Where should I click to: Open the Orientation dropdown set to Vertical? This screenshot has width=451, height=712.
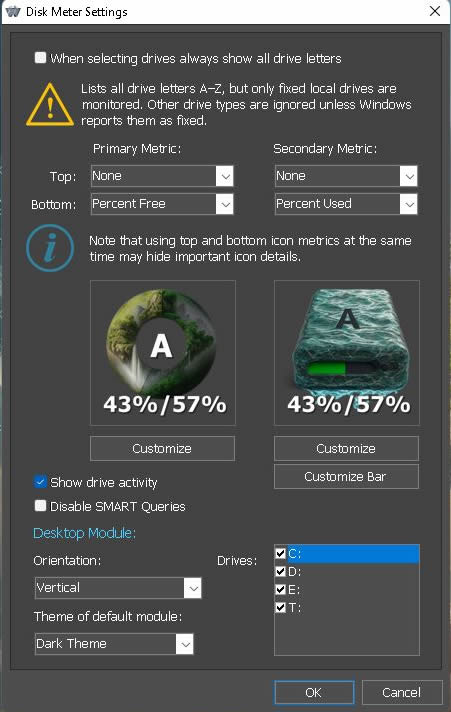tap(118, 588)
